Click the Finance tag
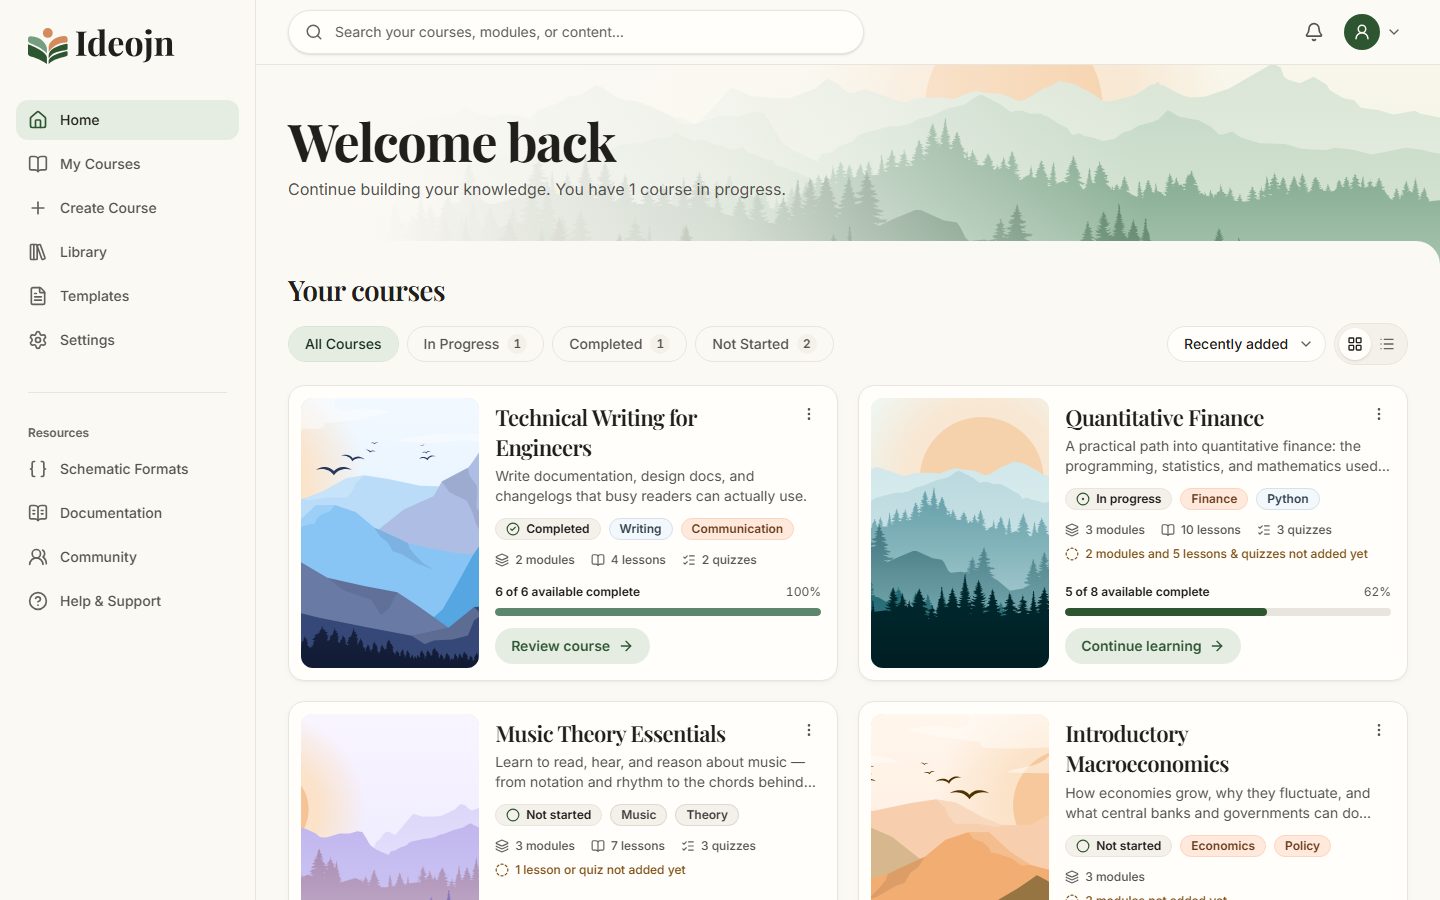This screenshot has width=1440, height=900. tap(1214, 499)
